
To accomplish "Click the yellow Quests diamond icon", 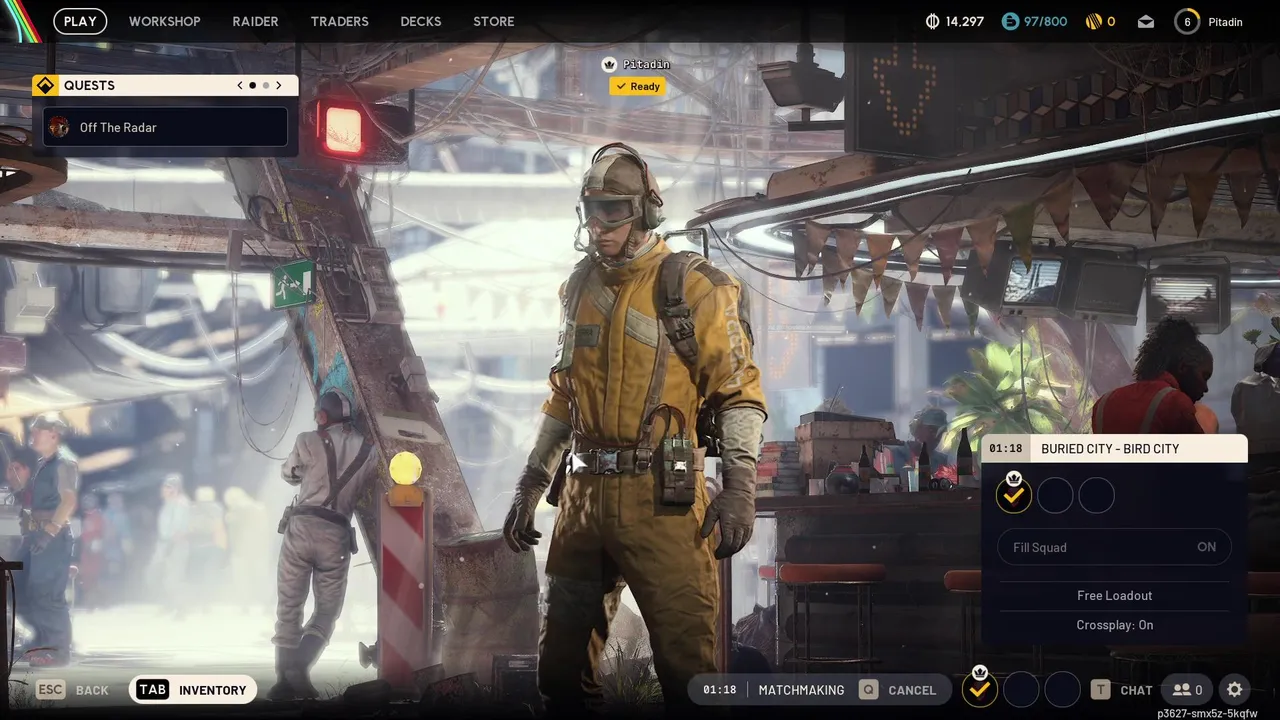I will point(45,86).
